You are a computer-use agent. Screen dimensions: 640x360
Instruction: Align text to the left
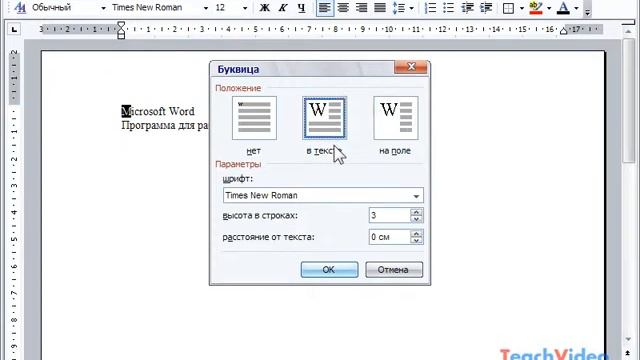pyautogui.click(x=324, y=8)
